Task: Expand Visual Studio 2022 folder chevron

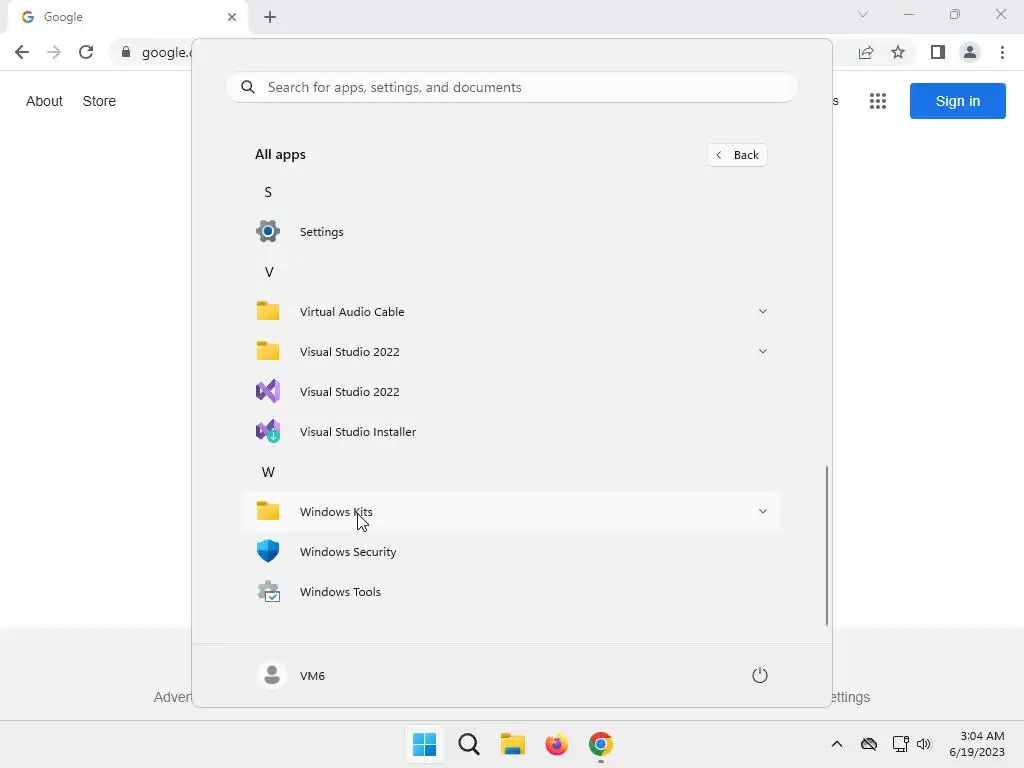Action: click(762, 351)
